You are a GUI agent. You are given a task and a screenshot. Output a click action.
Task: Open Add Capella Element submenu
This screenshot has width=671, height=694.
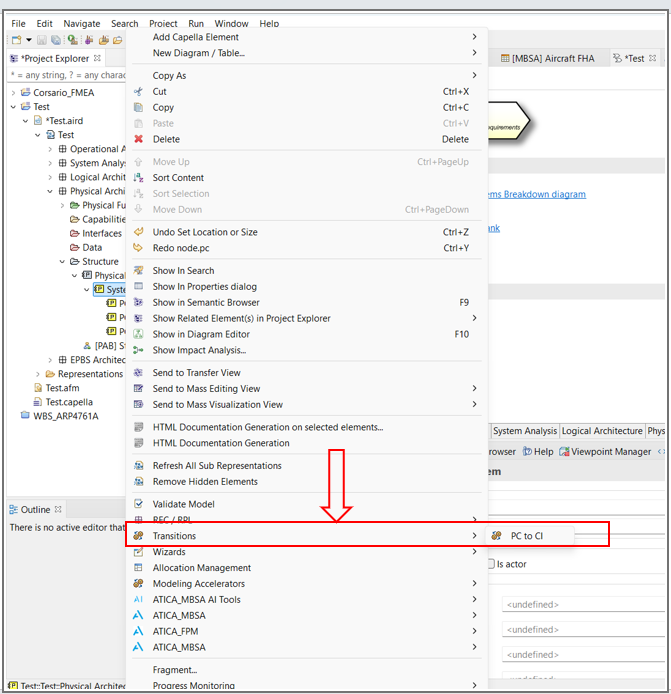(306, 37)
